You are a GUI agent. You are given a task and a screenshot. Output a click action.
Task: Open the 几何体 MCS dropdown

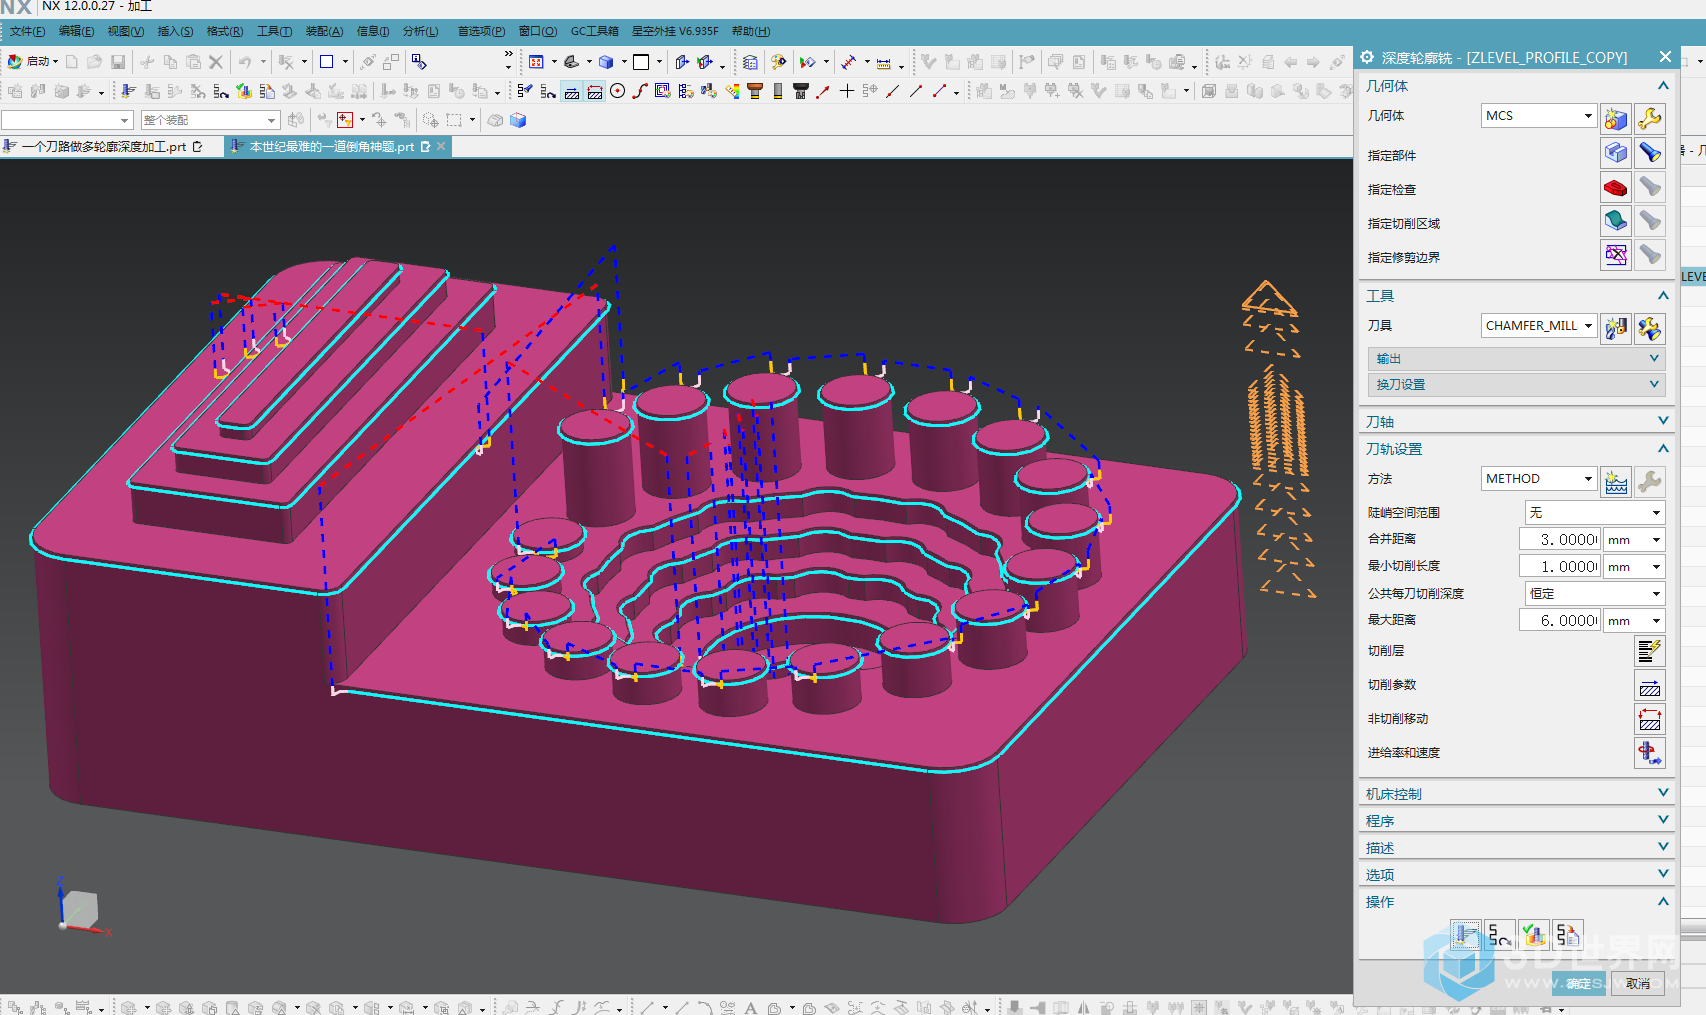tap(1538, 116)
